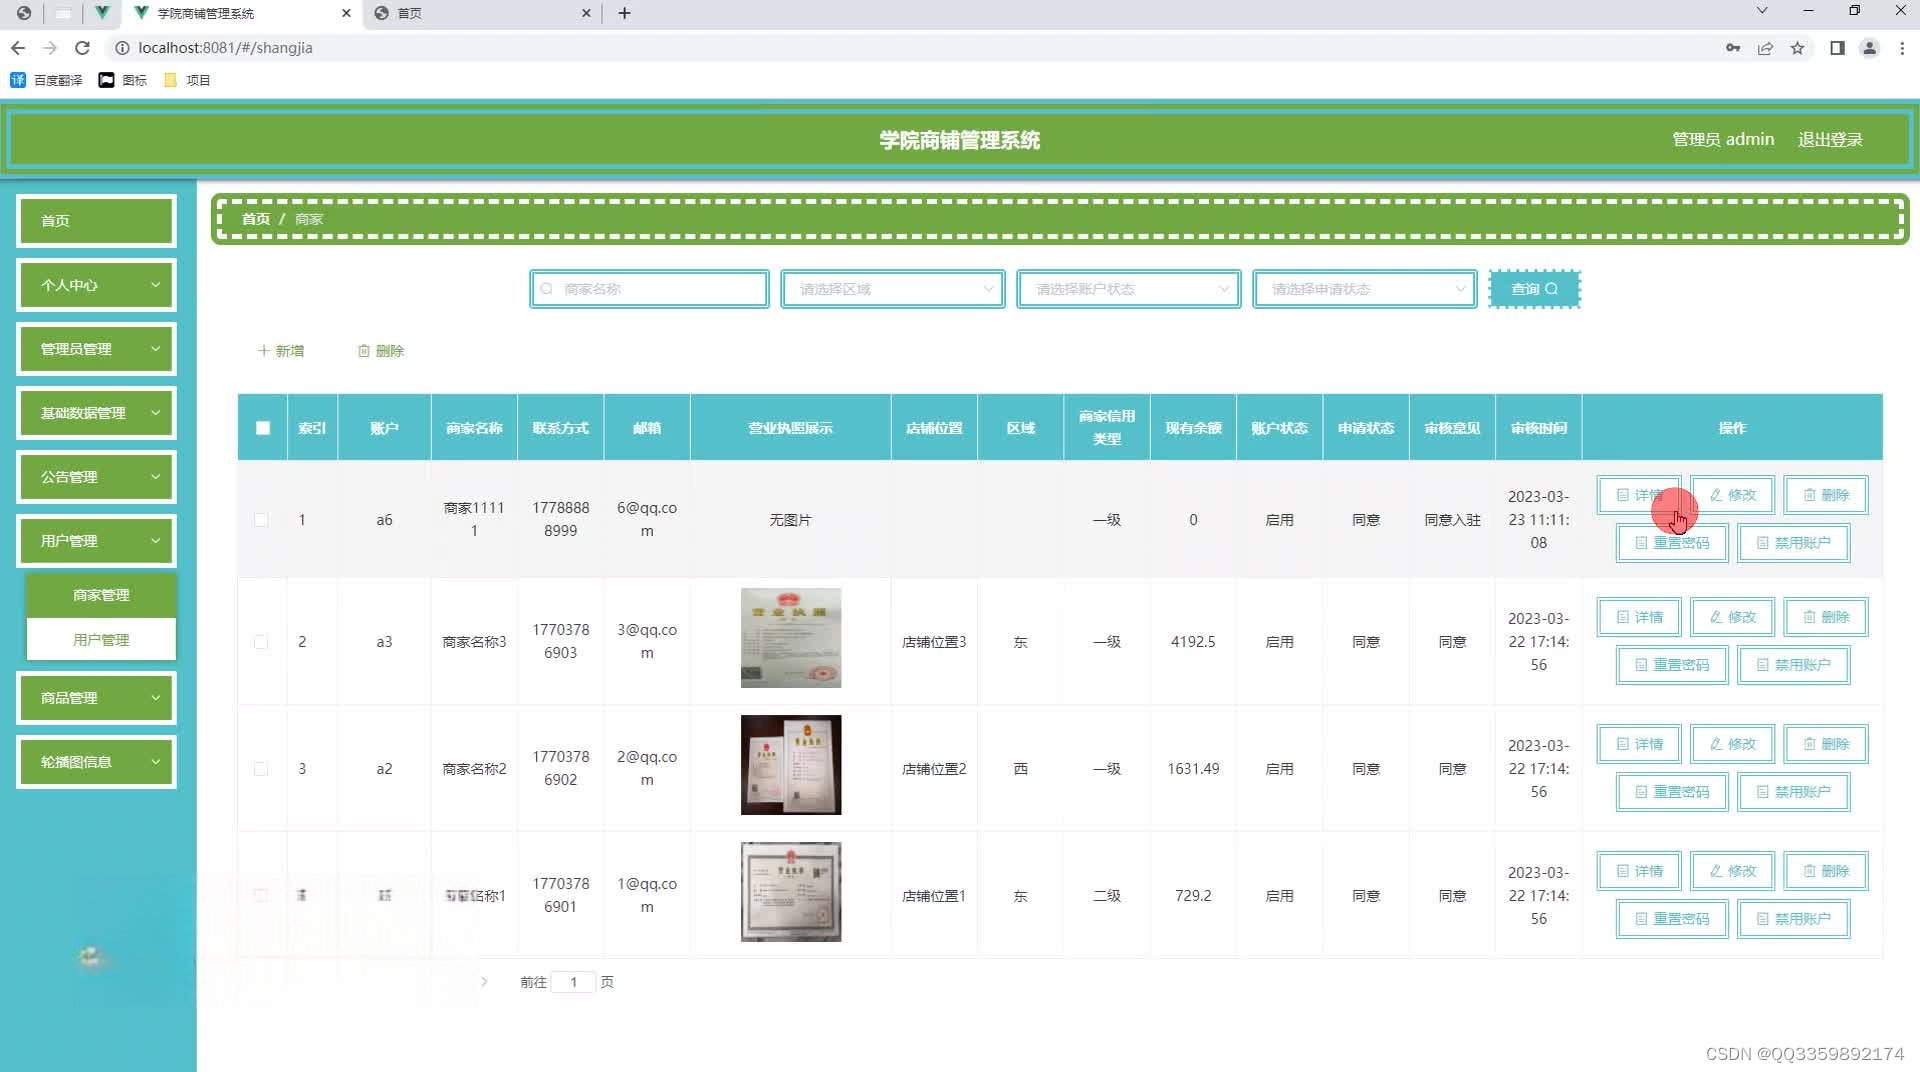Expand 轮播图信息 sidebar menu
Viewport: 1920px width, 1072px height.
96,762
